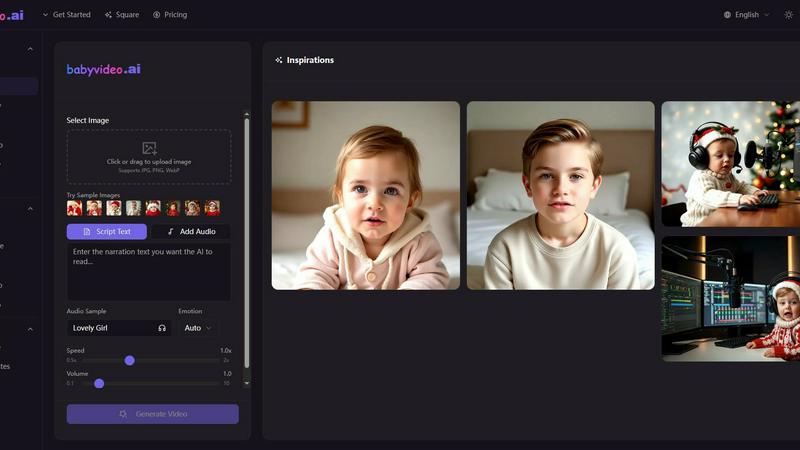Select the seventh sample image thumbnail
This screenshot has height=450, width=800.
(x=192, y=208)
